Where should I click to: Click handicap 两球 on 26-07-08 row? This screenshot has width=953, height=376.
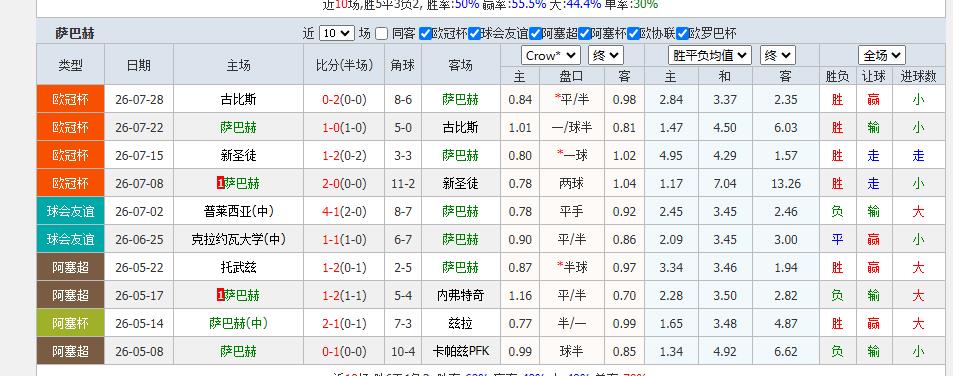(x=571, y=183)
